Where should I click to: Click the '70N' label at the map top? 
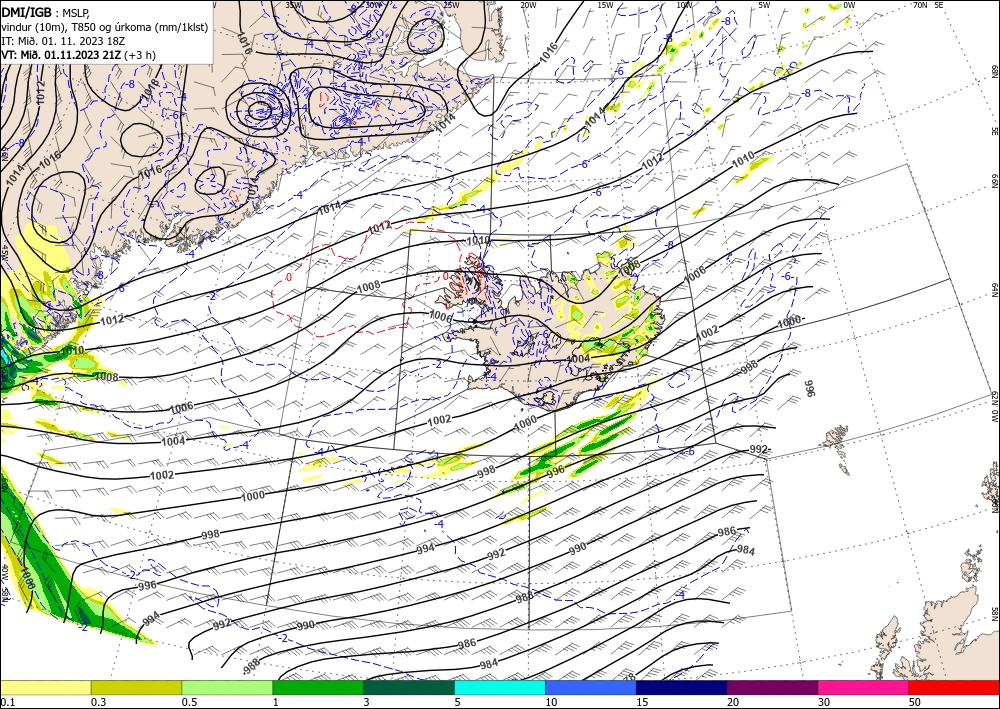pos(920,5)
